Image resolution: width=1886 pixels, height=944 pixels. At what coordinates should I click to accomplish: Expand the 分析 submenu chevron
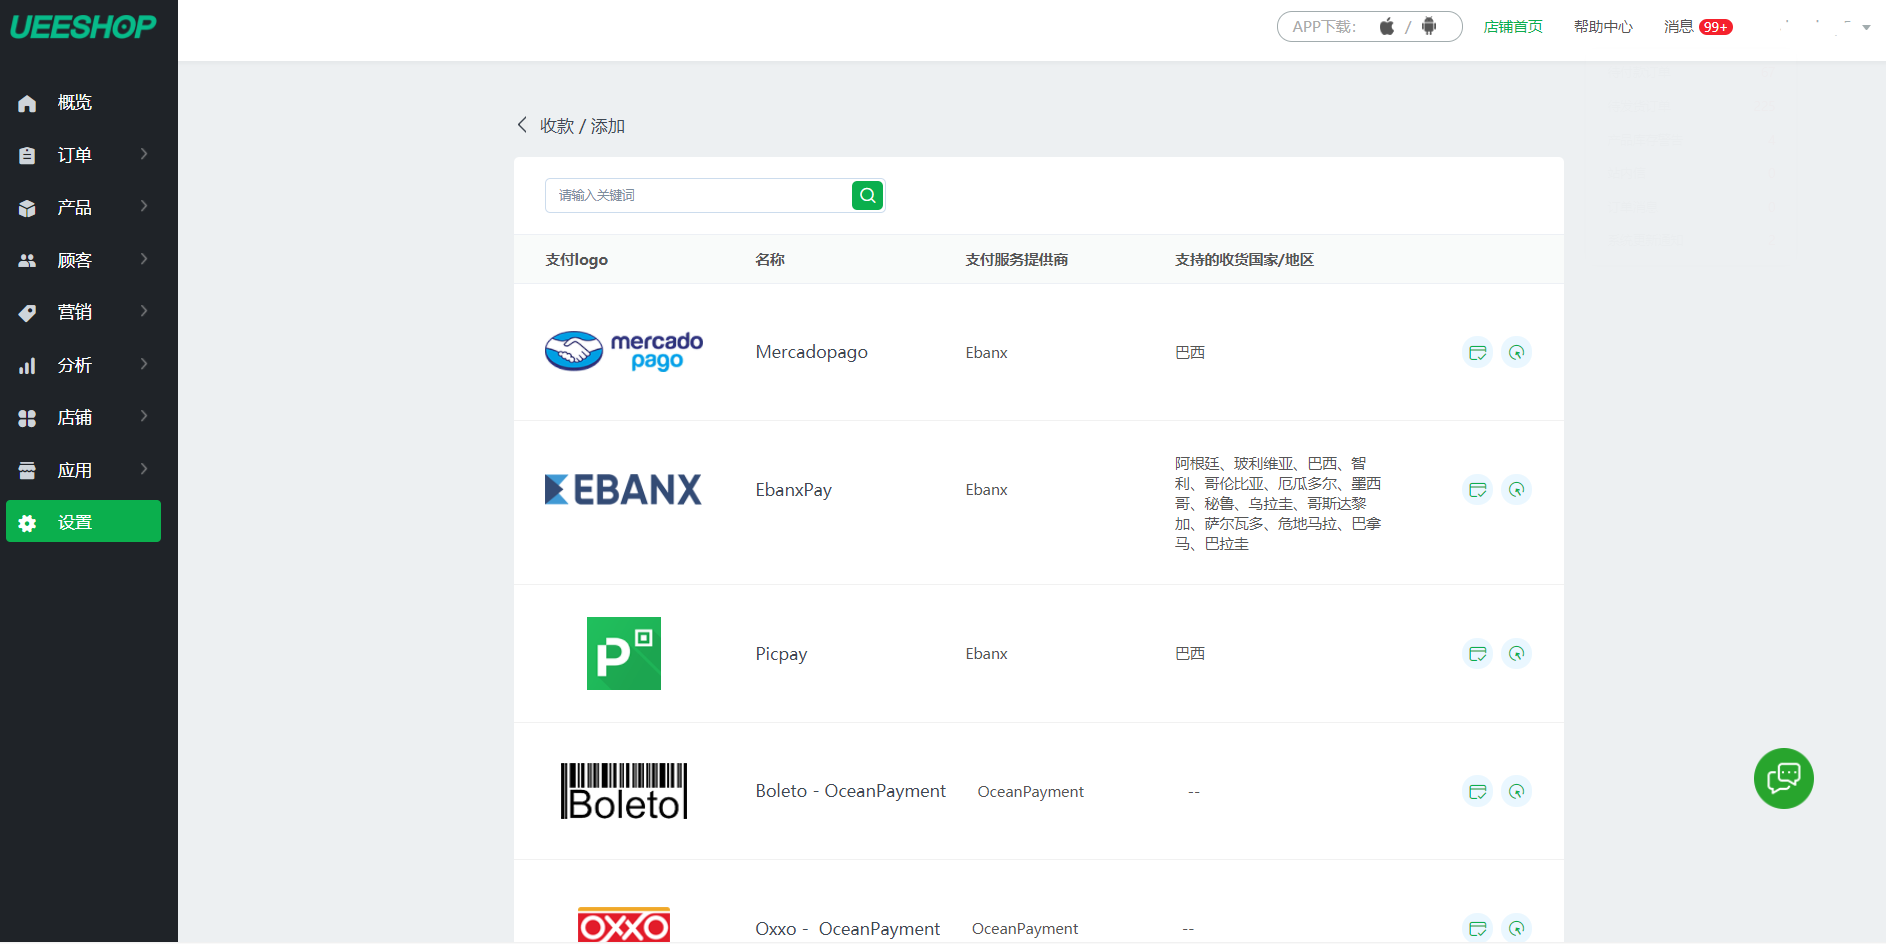click(x=144, y=364)
